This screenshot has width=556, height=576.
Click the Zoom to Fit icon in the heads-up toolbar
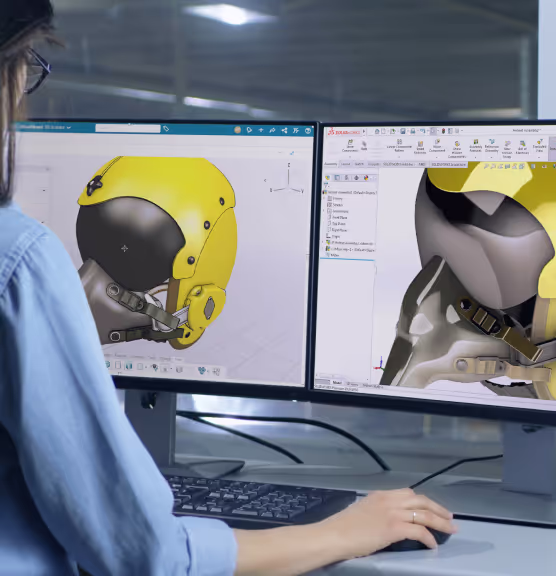487,166
